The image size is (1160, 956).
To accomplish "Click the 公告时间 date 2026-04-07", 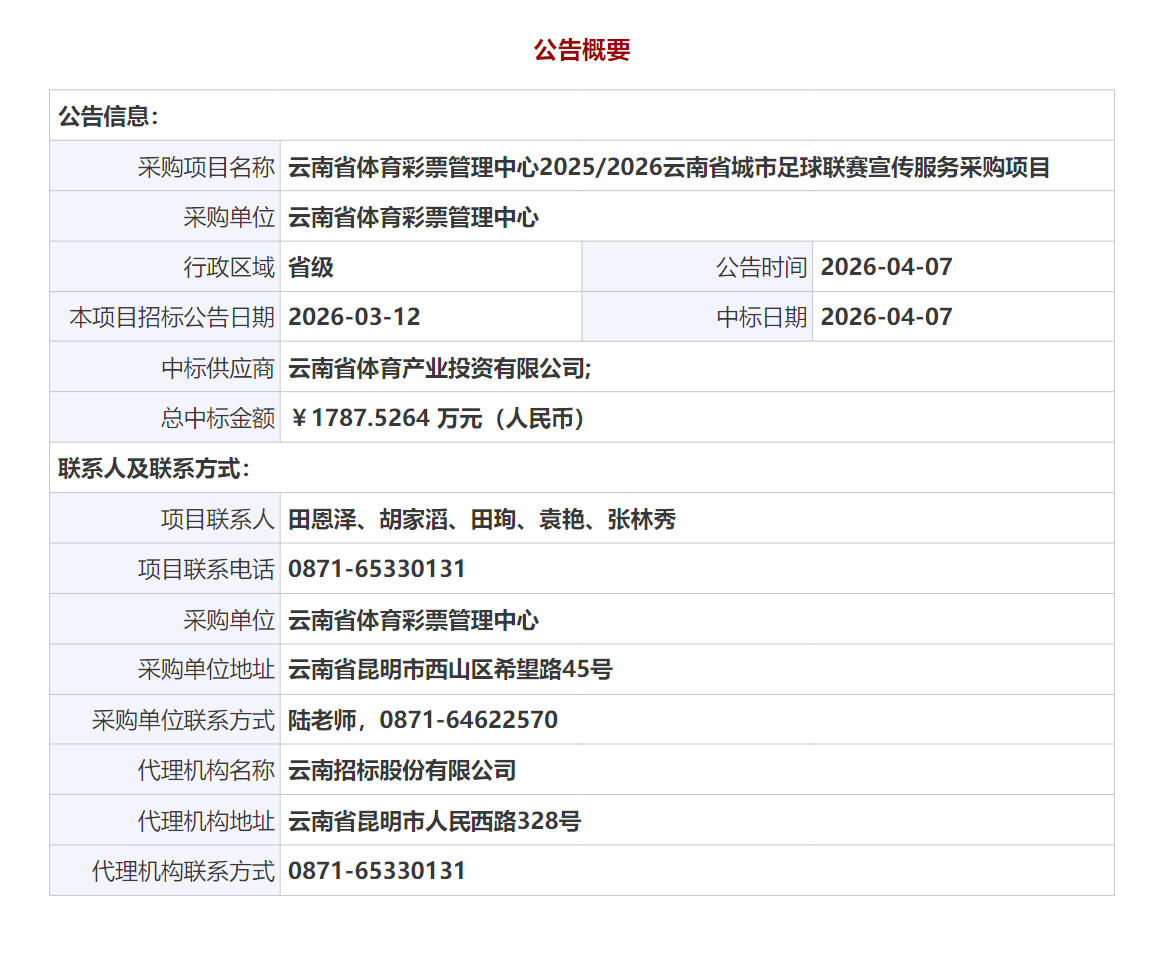I will coord(886,267).
